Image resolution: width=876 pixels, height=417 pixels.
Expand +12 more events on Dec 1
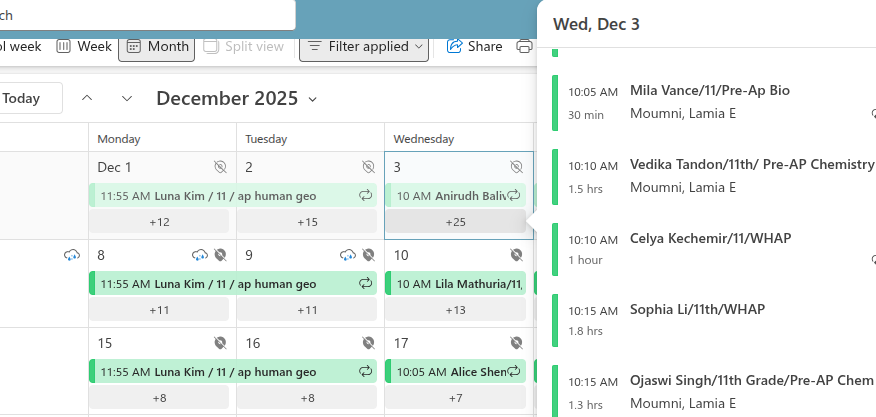click(159, 222)
